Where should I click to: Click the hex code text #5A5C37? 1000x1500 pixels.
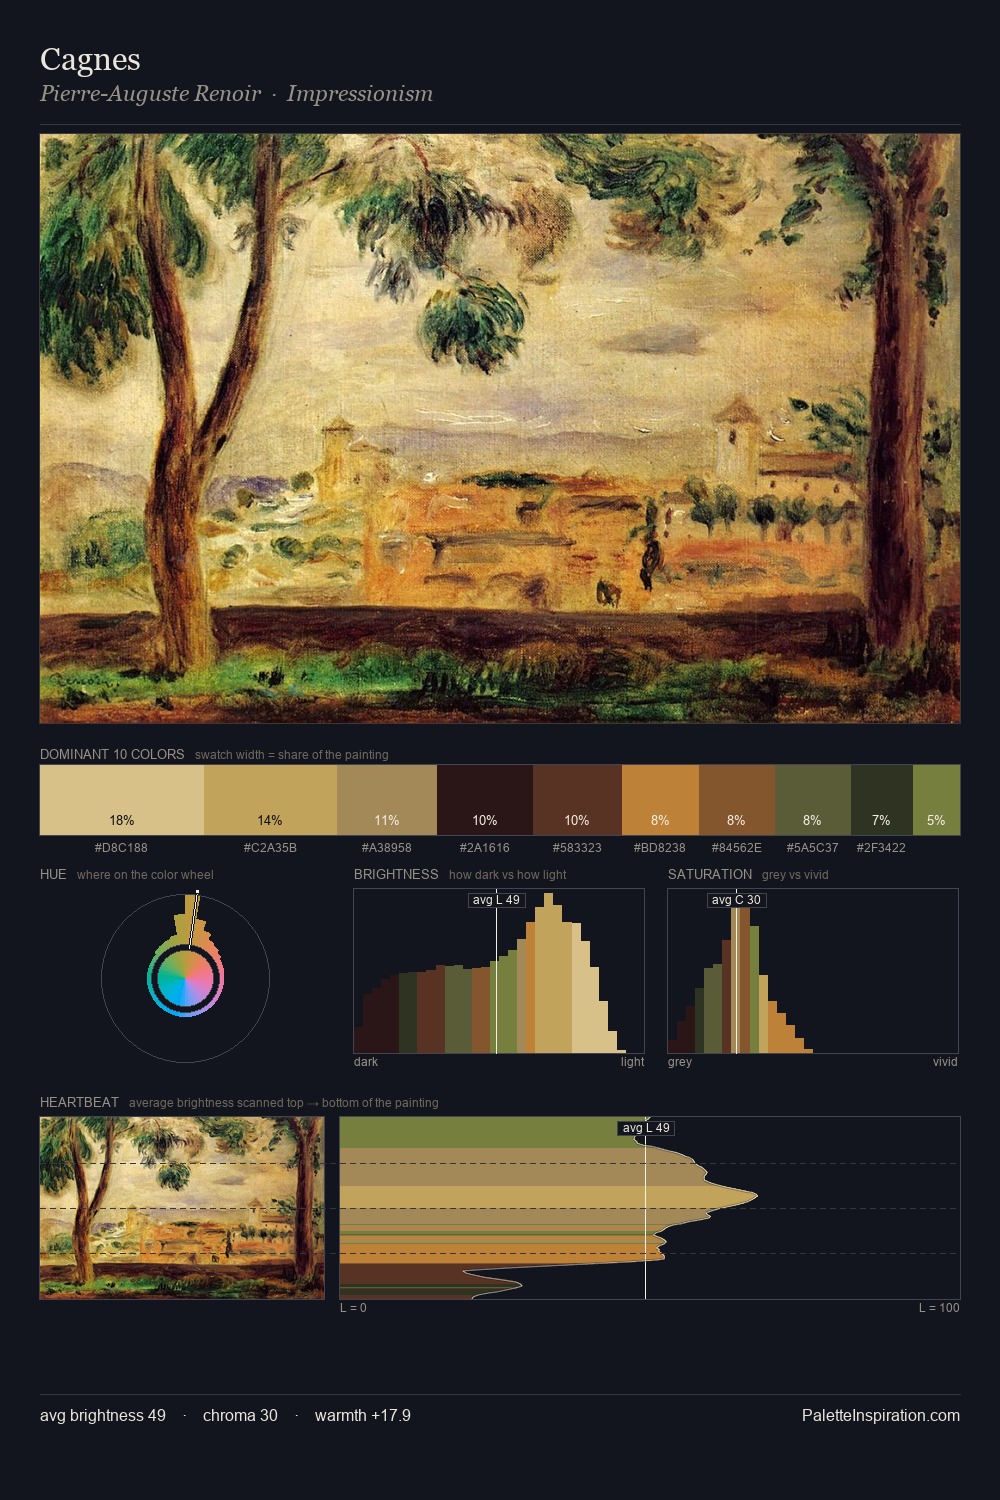tap(813, 847)
